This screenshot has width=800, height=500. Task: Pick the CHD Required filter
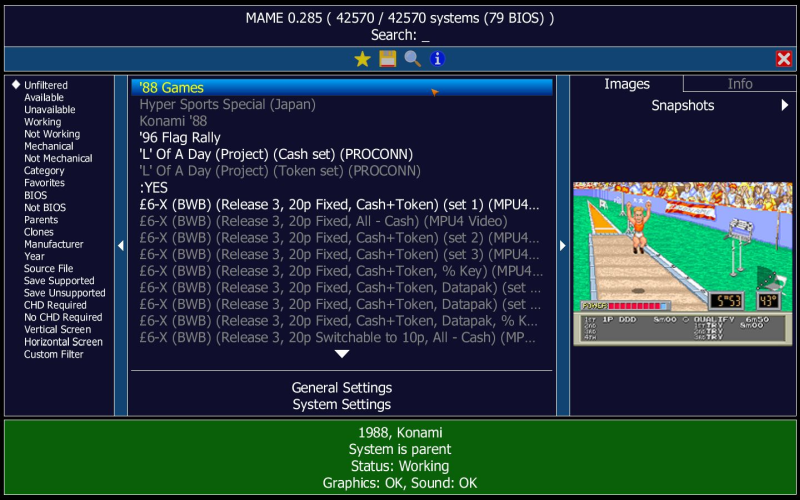[55, 305]
